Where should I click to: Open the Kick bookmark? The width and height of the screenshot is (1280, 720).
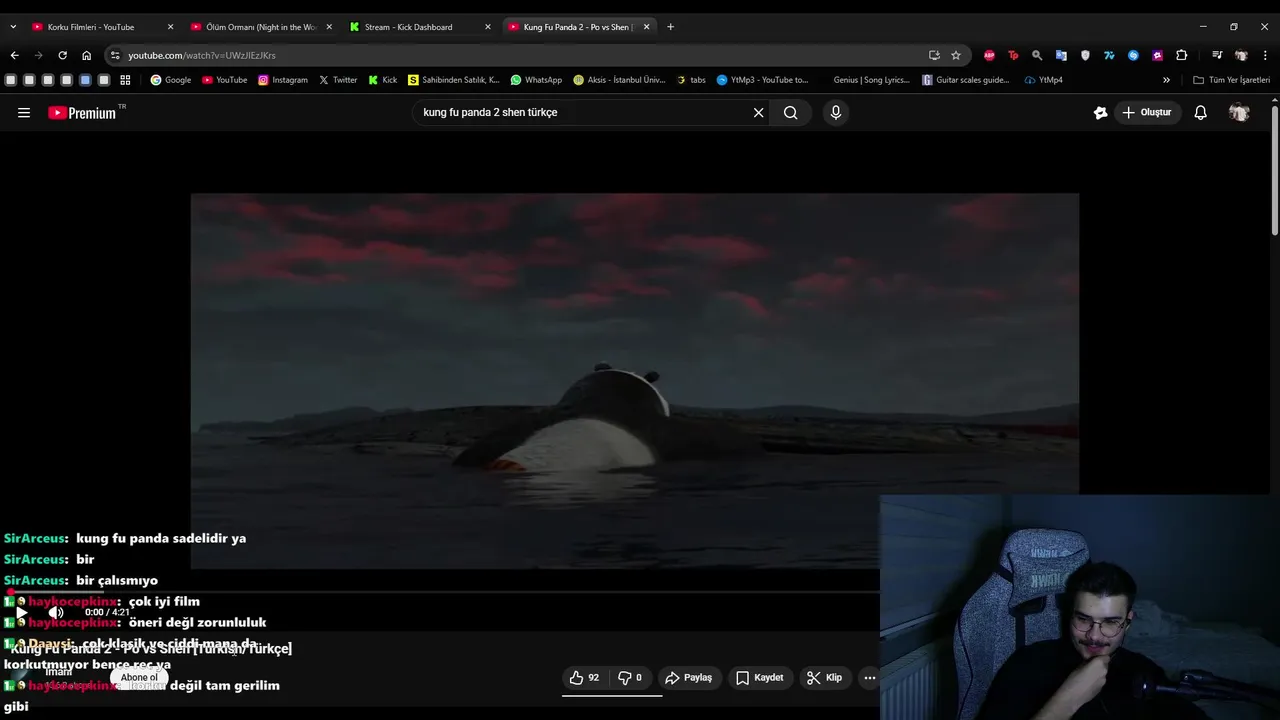coord(383,80)
